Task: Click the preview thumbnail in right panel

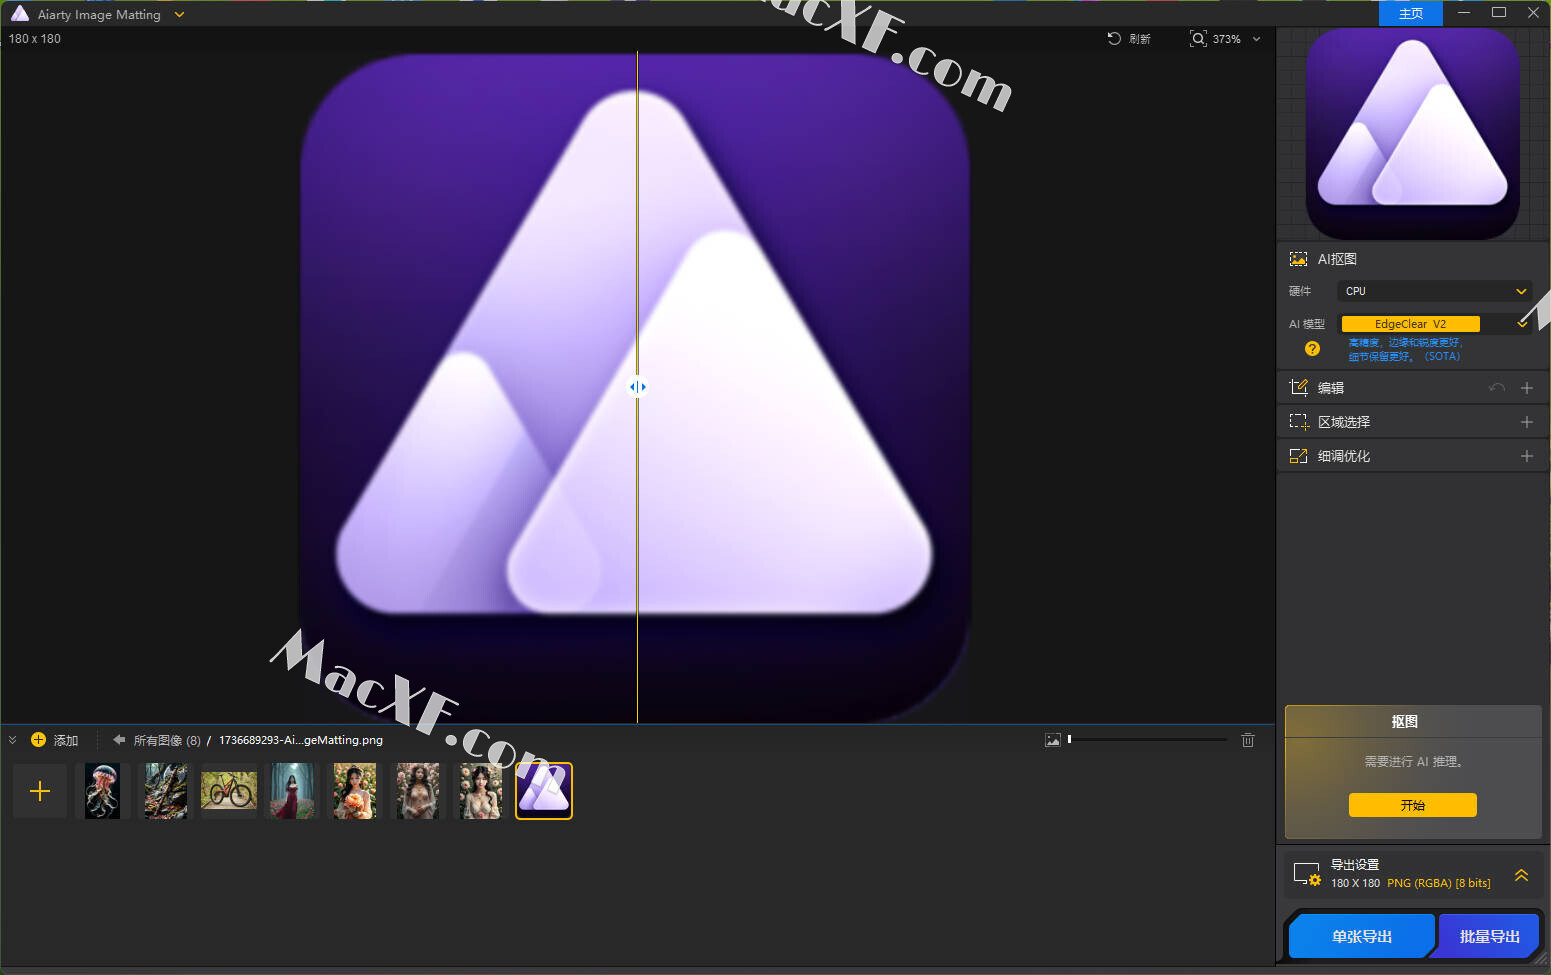Action: [x=1412, y=133]
